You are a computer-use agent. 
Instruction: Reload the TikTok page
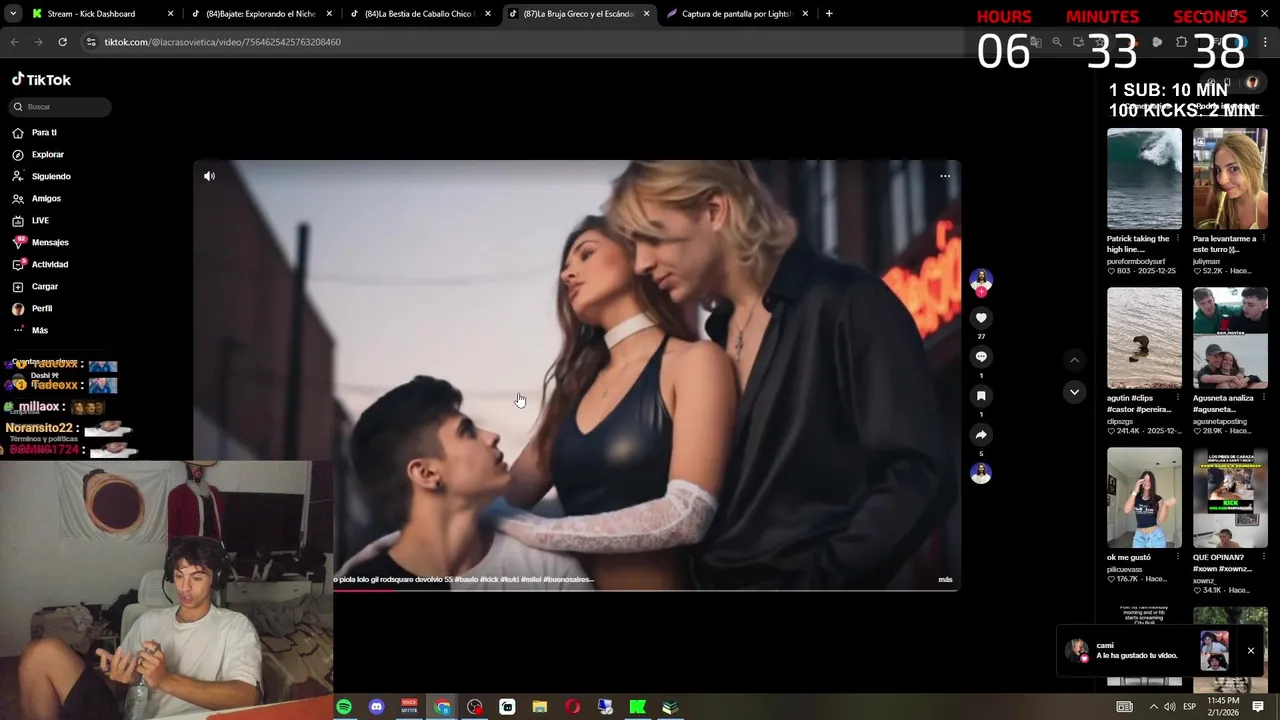[x=62, y=42]
